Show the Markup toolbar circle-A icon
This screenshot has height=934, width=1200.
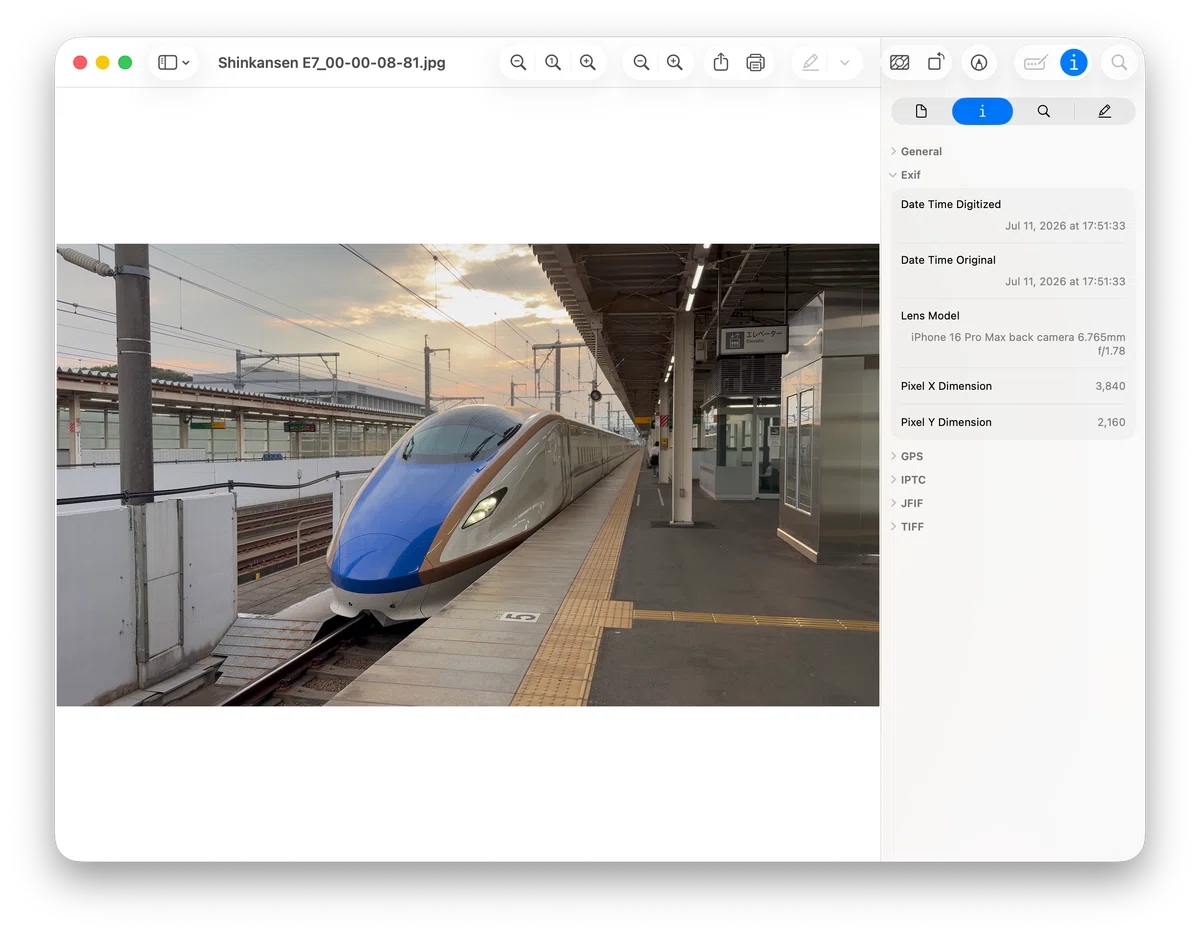click(x=979, y=62)
